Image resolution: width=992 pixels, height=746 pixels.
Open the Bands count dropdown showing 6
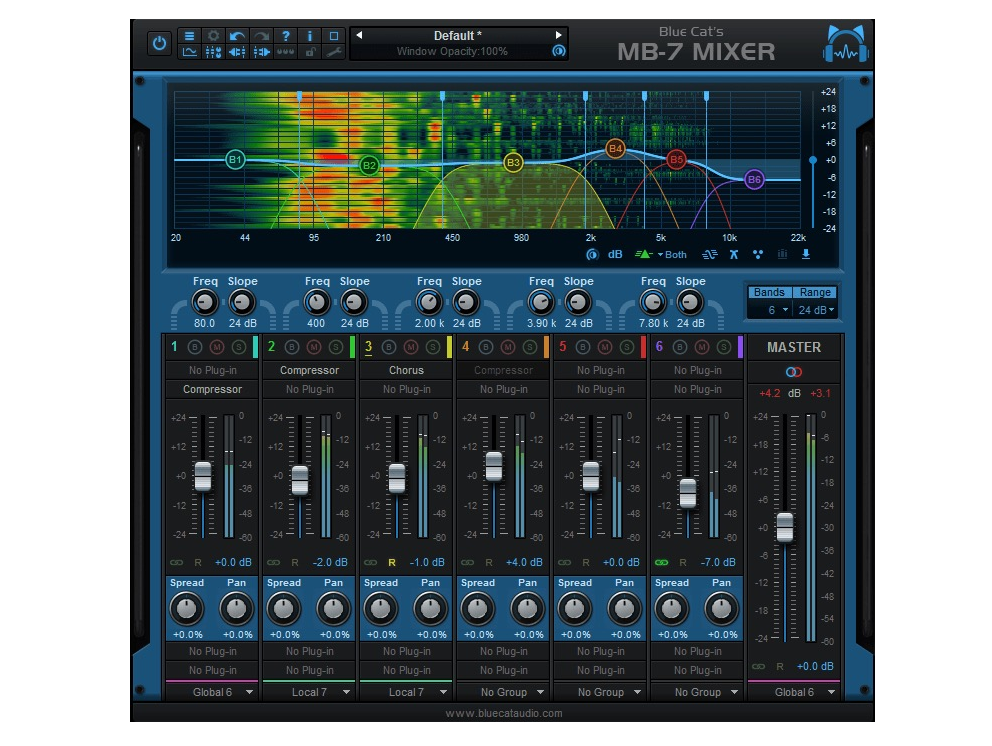771,310
